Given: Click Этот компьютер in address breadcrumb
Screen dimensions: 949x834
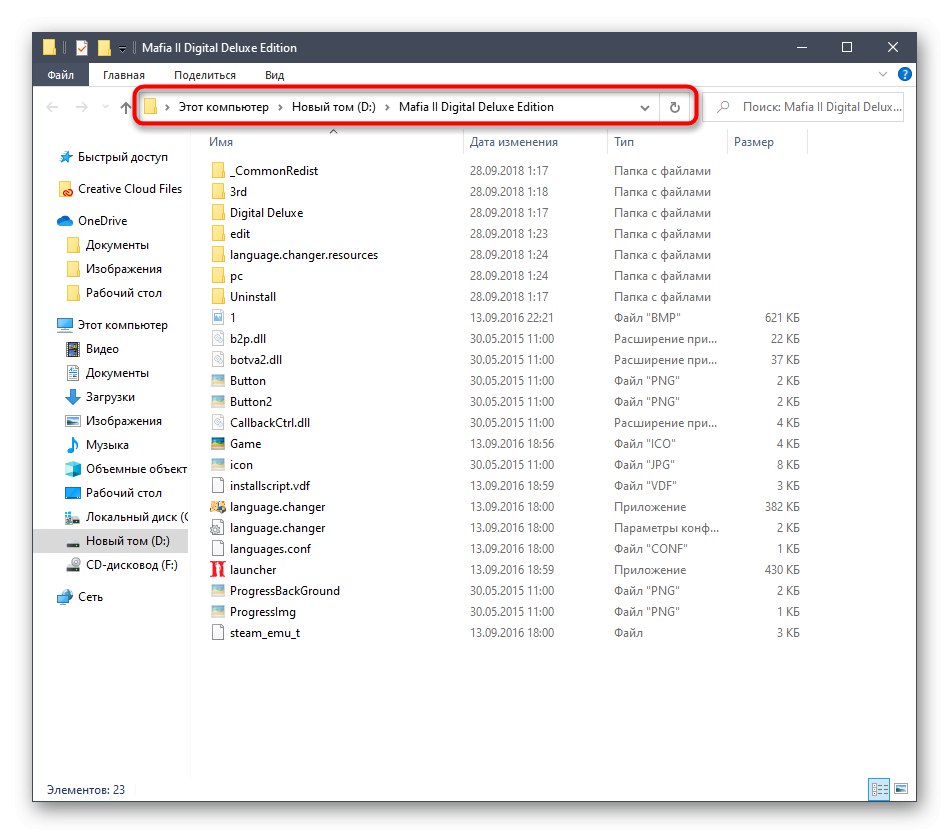Looking at the screenshot, I should (x=223, y=107).
